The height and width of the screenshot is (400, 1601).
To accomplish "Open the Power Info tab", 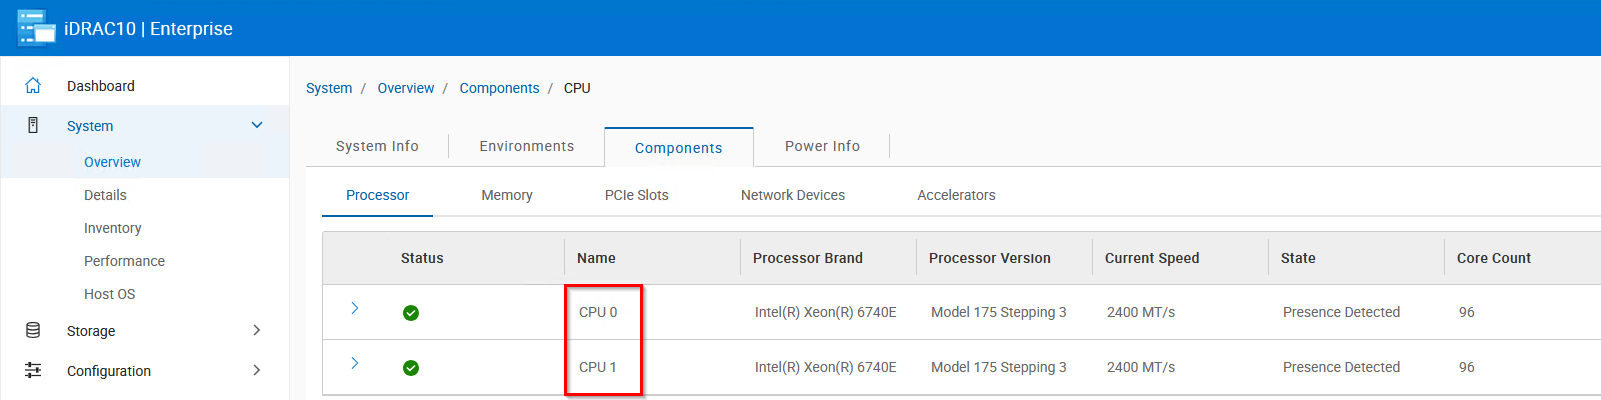I will [822, 146].
